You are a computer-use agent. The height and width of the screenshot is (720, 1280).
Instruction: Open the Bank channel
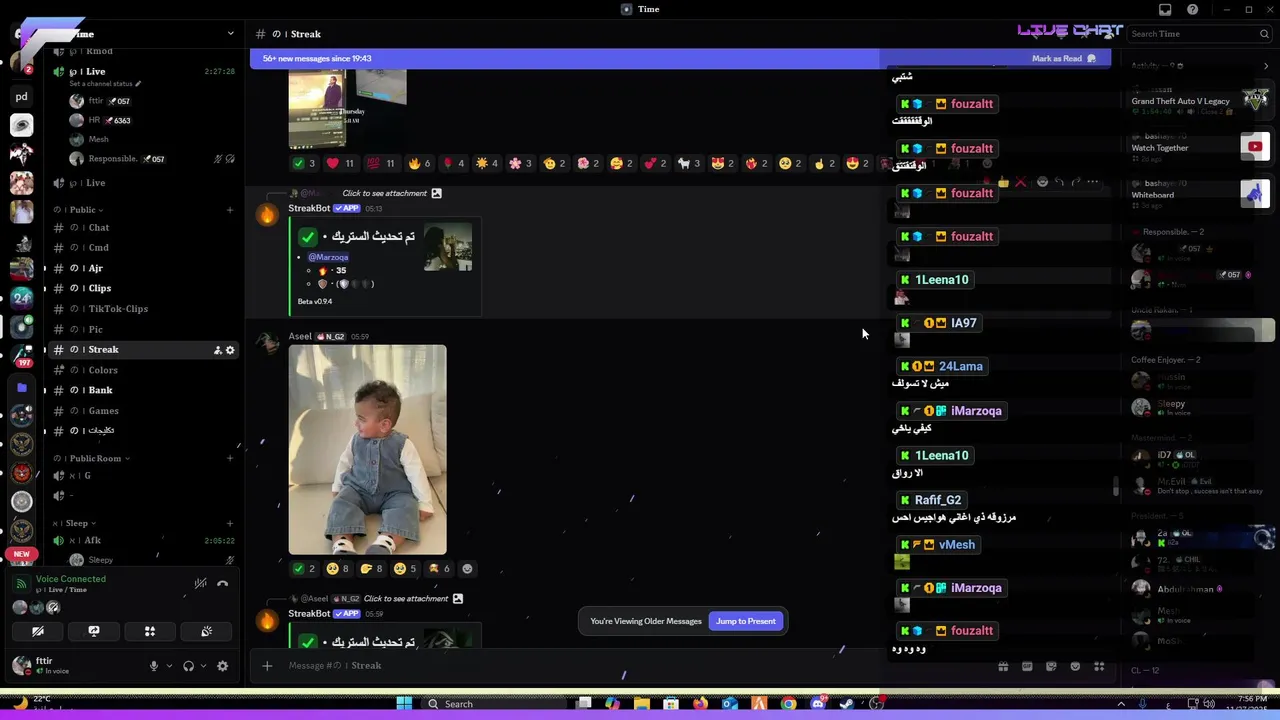point(142,390)
